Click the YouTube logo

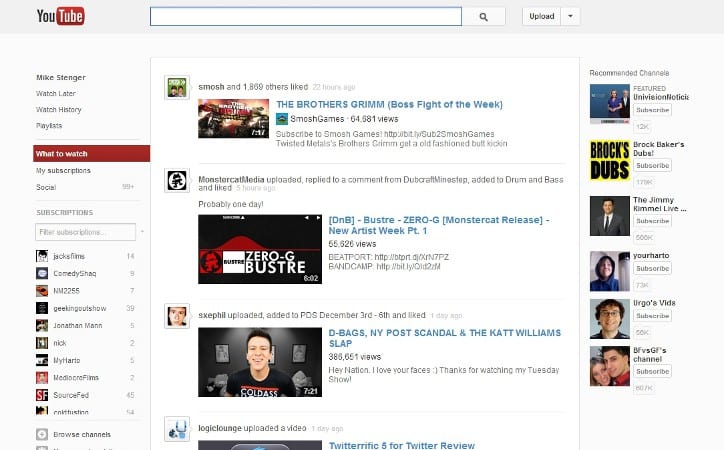pos(60,16)
